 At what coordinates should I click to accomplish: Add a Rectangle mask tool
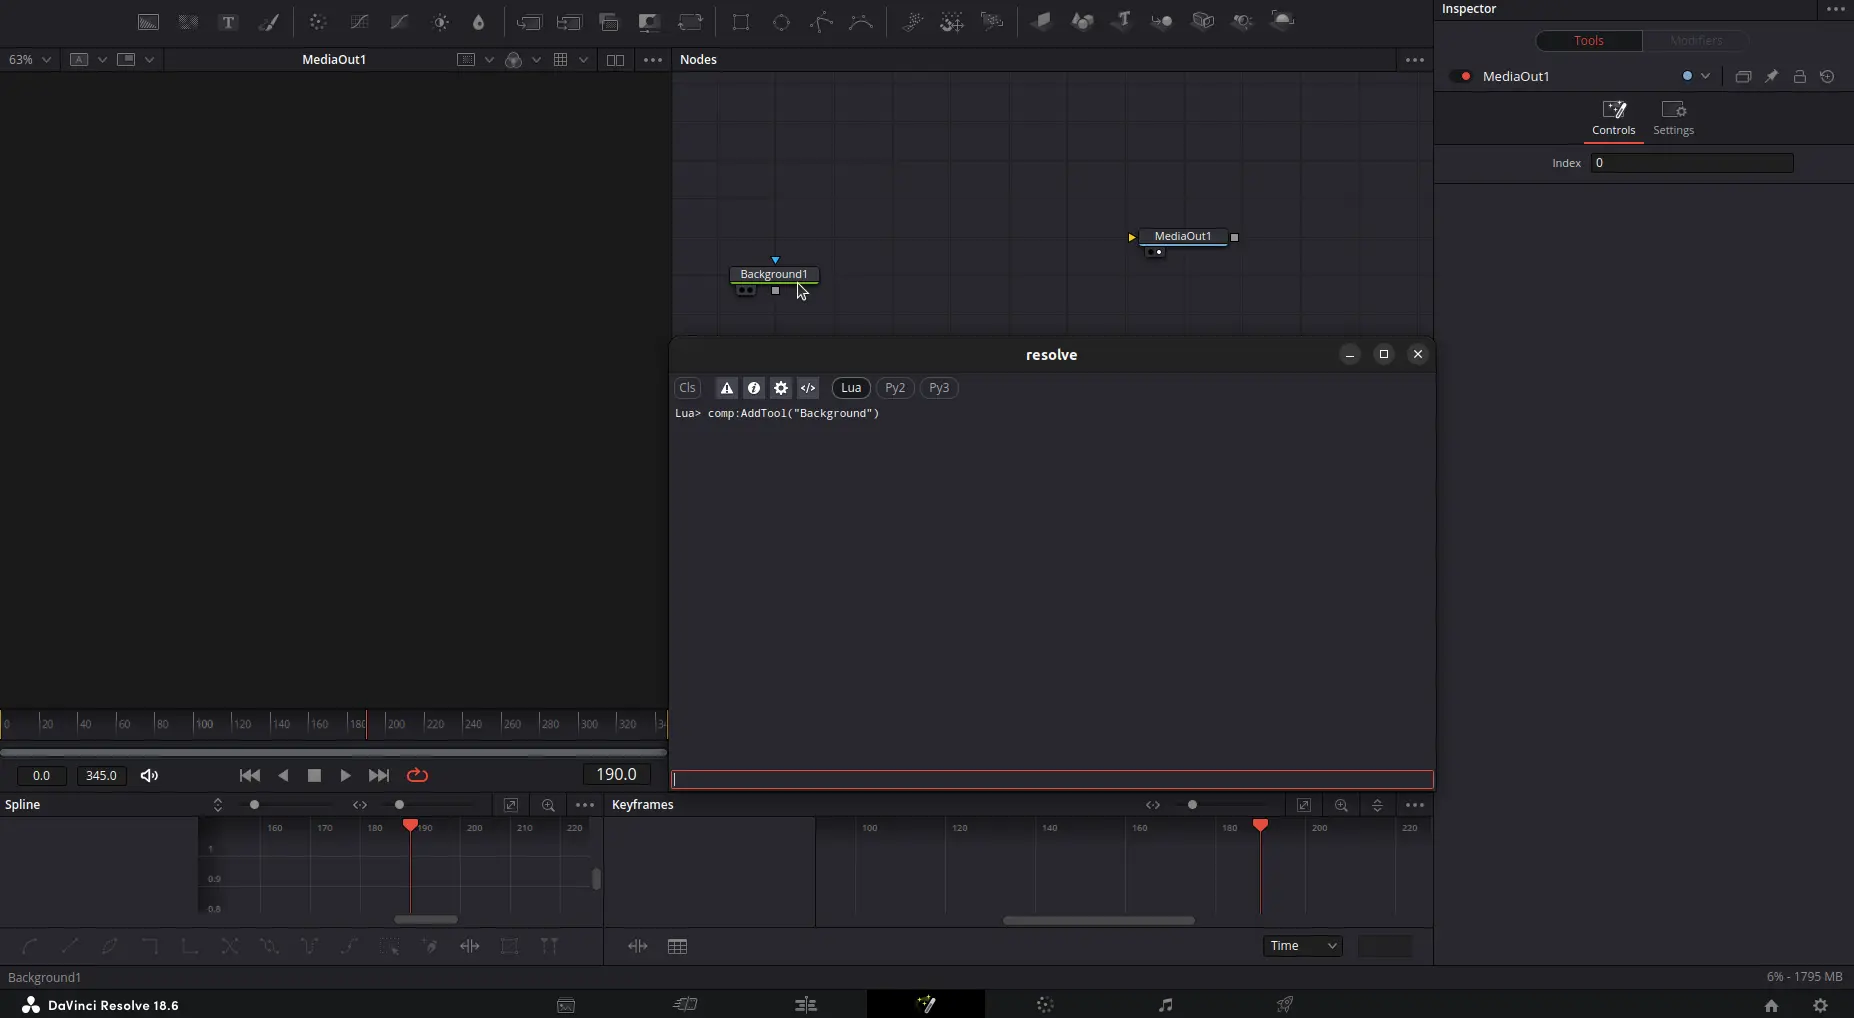pyautogui.click(x=741, y=21)
